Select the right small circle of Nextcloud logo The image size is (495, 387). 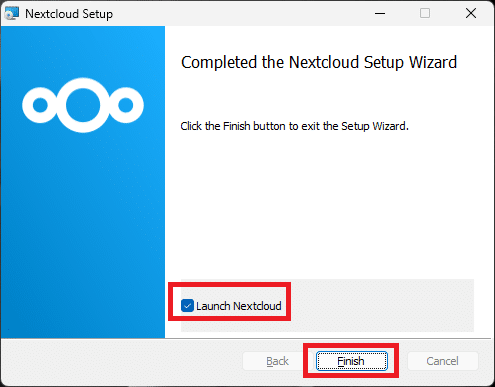126,105
